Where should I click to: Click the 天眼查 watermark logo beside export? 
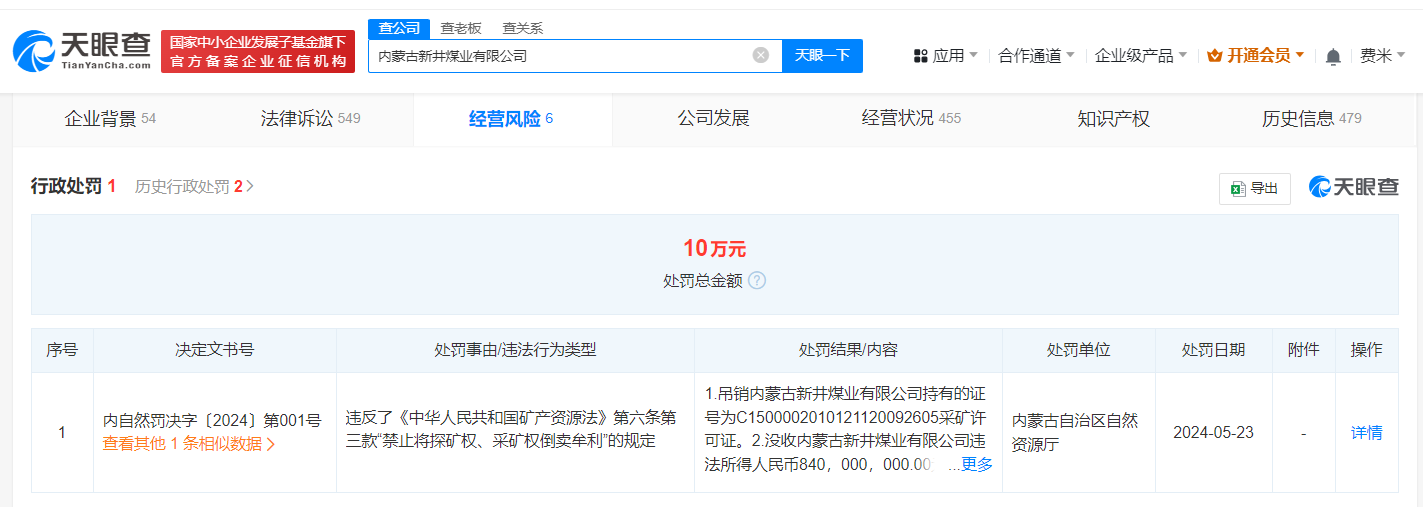click(1353, 187)
